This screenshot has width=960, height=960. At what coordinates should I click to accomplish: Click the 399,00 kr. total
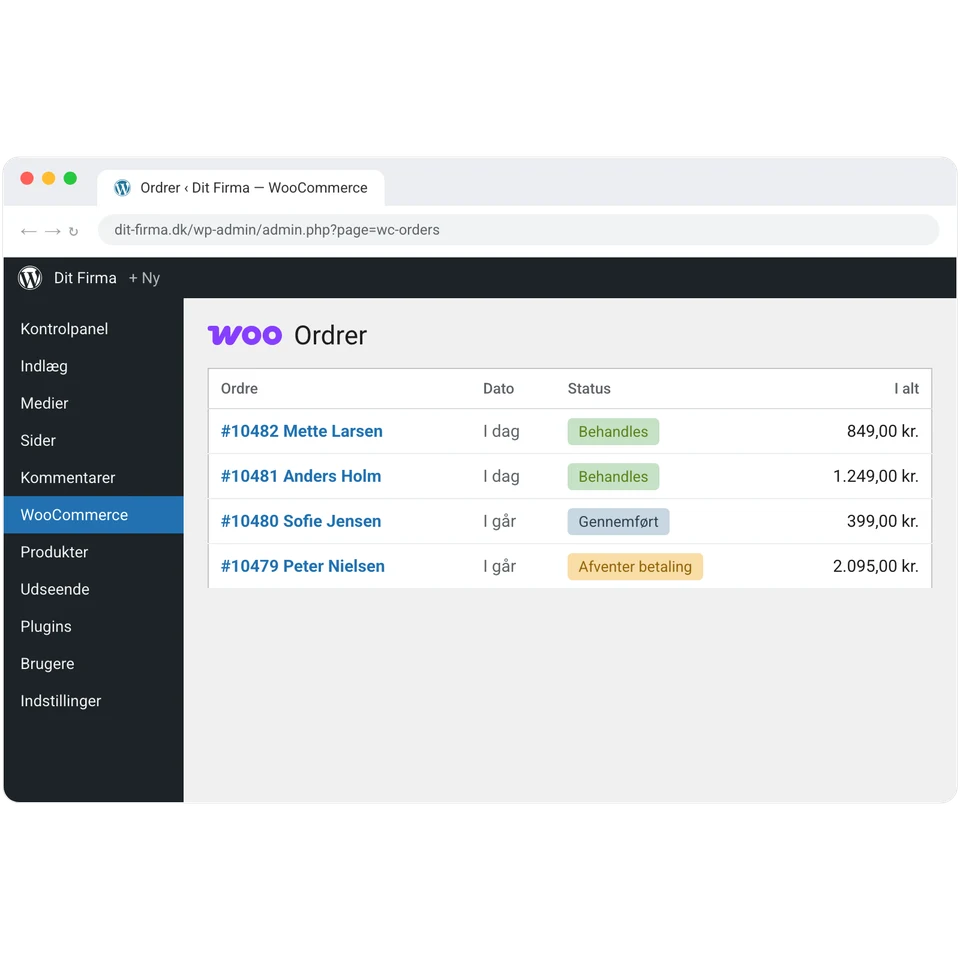tap(882, 521)
